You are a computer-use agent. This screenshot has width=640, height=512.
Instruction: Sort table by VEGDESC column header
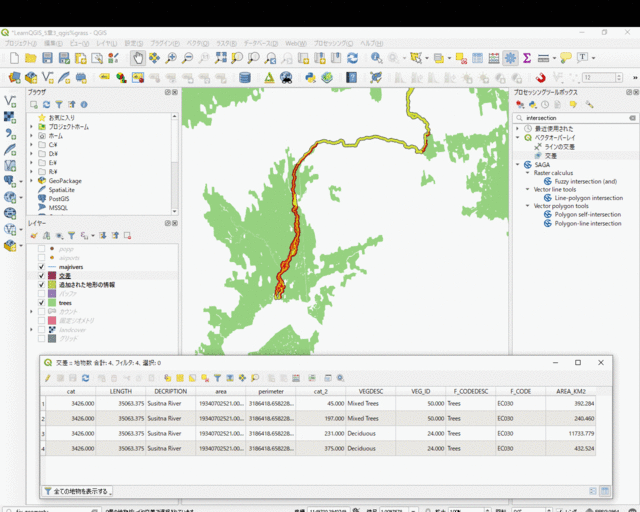tap(371, 391)
